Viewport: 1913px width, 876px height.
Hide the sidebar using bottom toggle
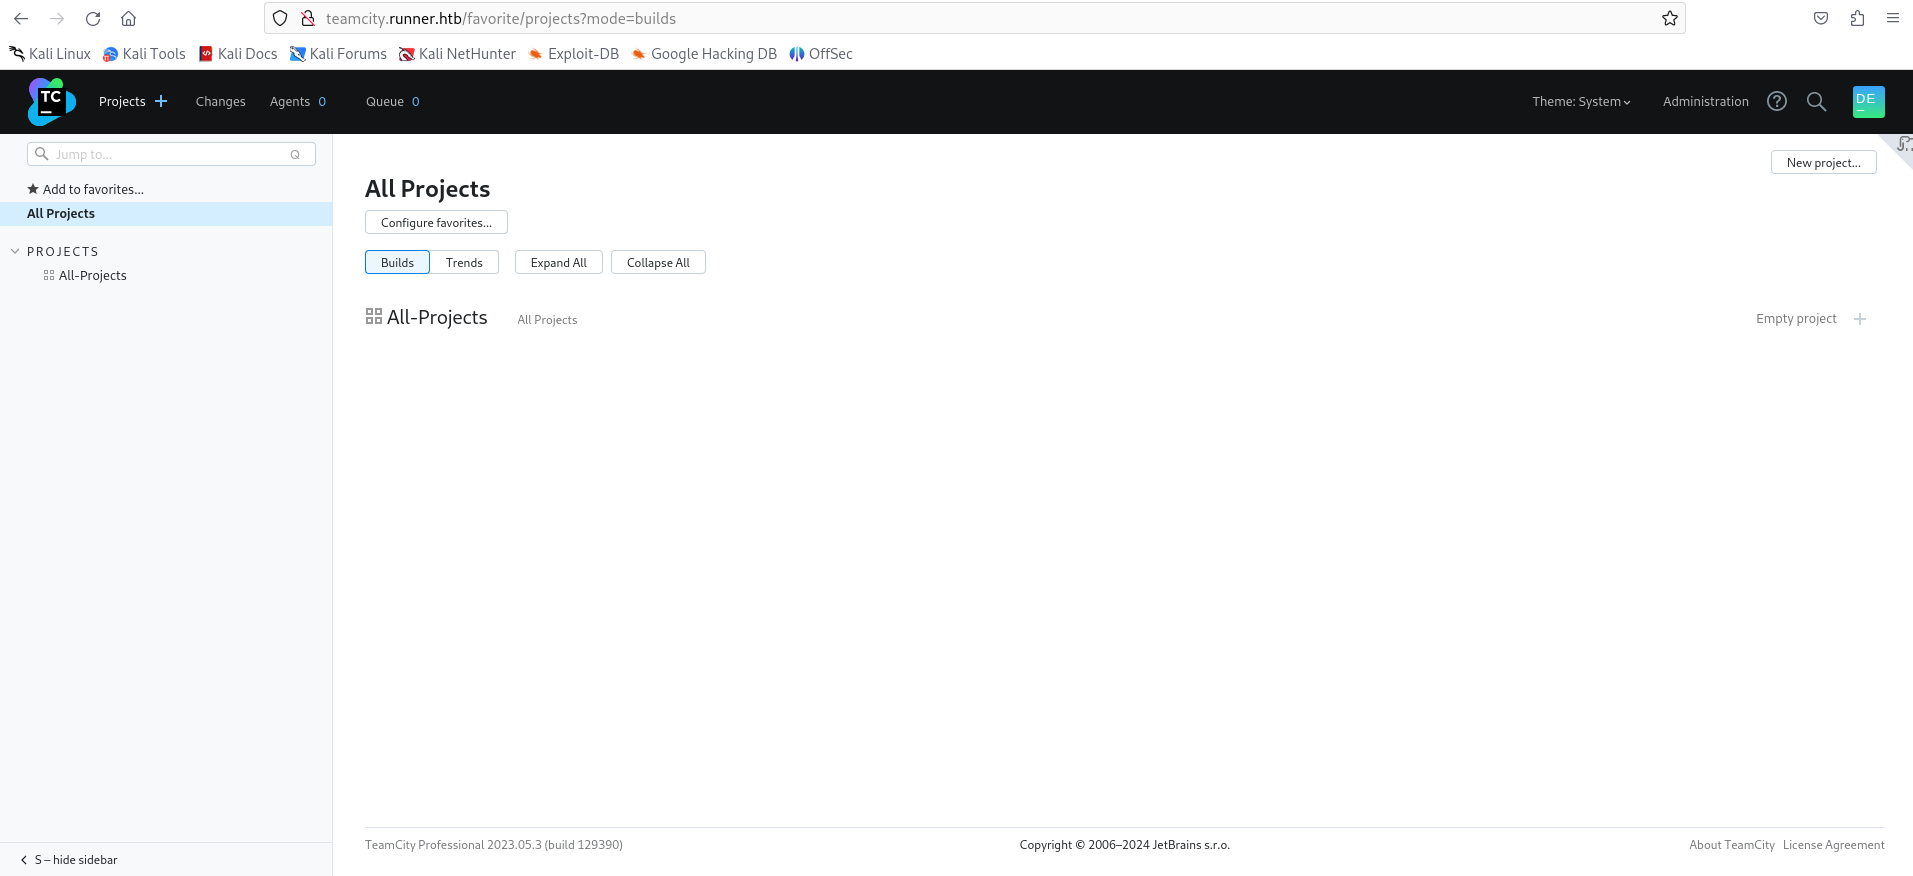click(70, 859)
